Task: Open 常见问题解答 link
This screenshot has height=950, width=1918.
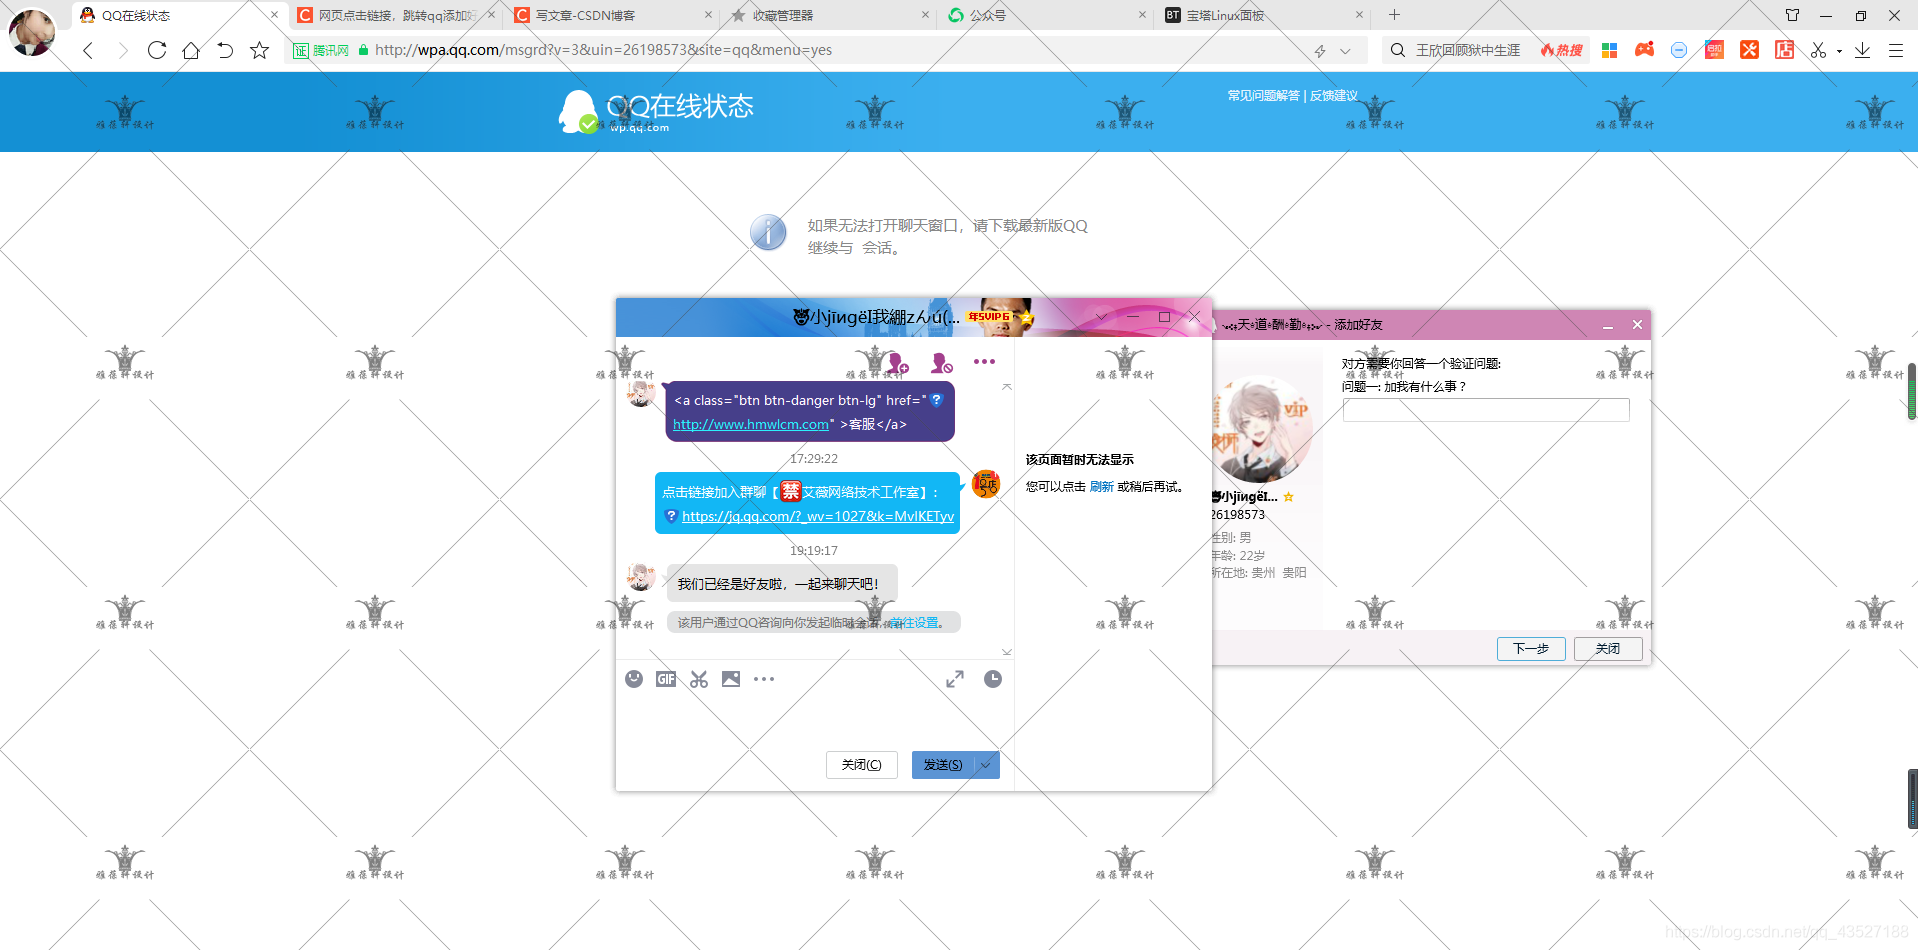Action: pyautogui.click(x=1263, y=96)
